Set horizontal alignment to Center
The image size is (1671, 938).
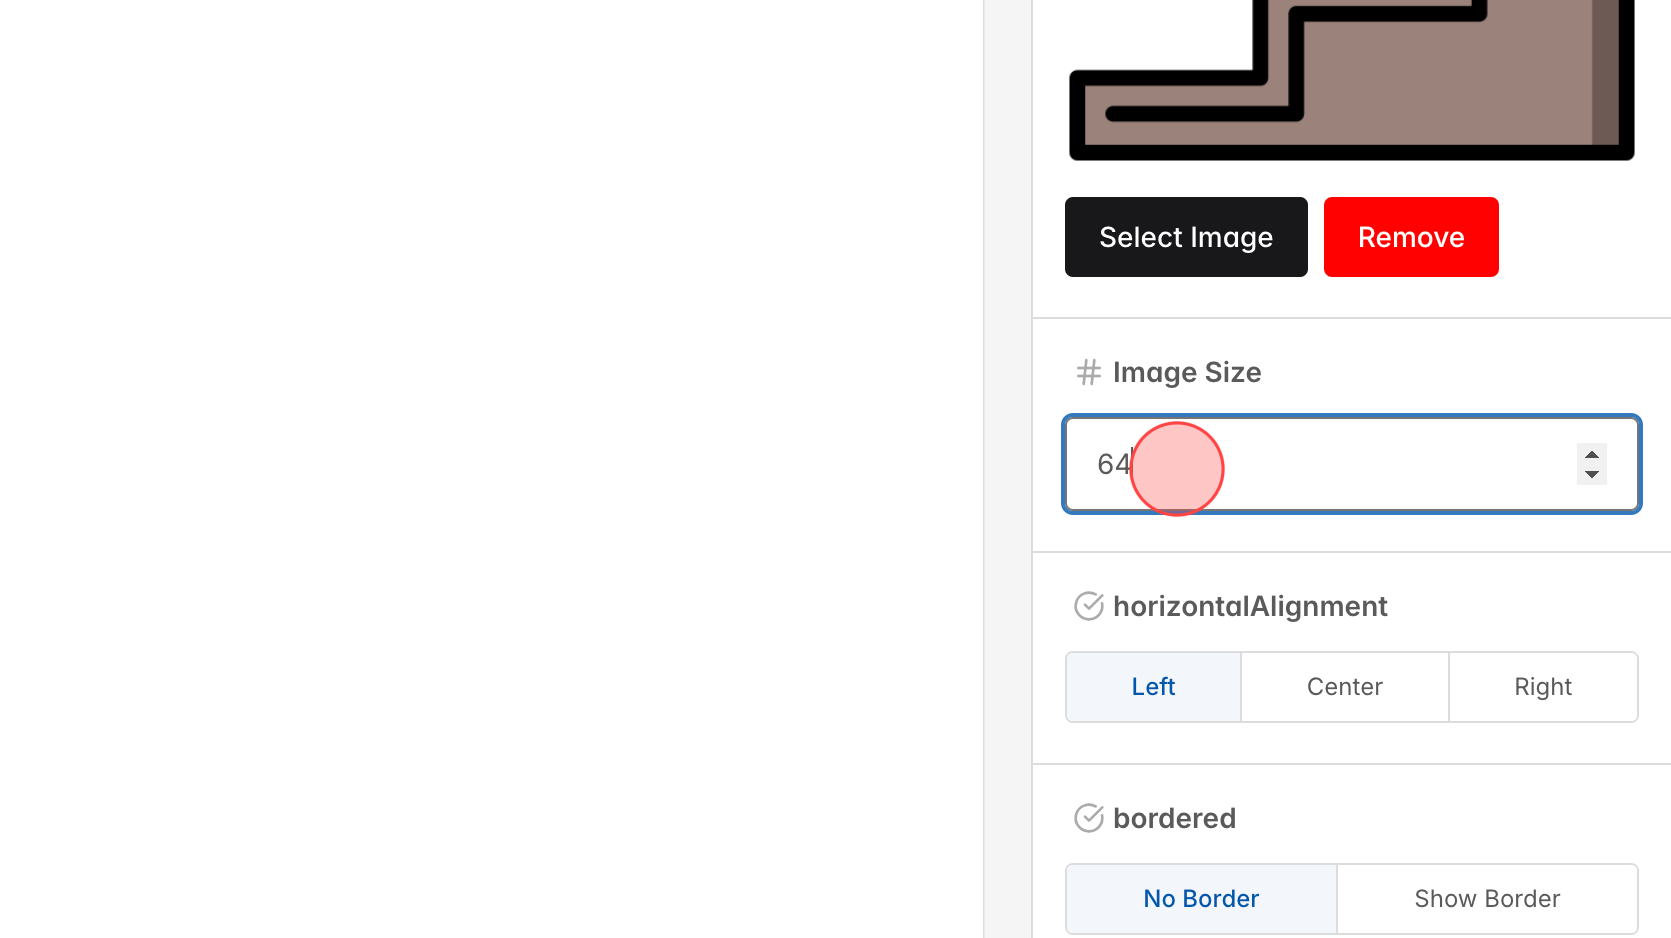click(1343, 687)
